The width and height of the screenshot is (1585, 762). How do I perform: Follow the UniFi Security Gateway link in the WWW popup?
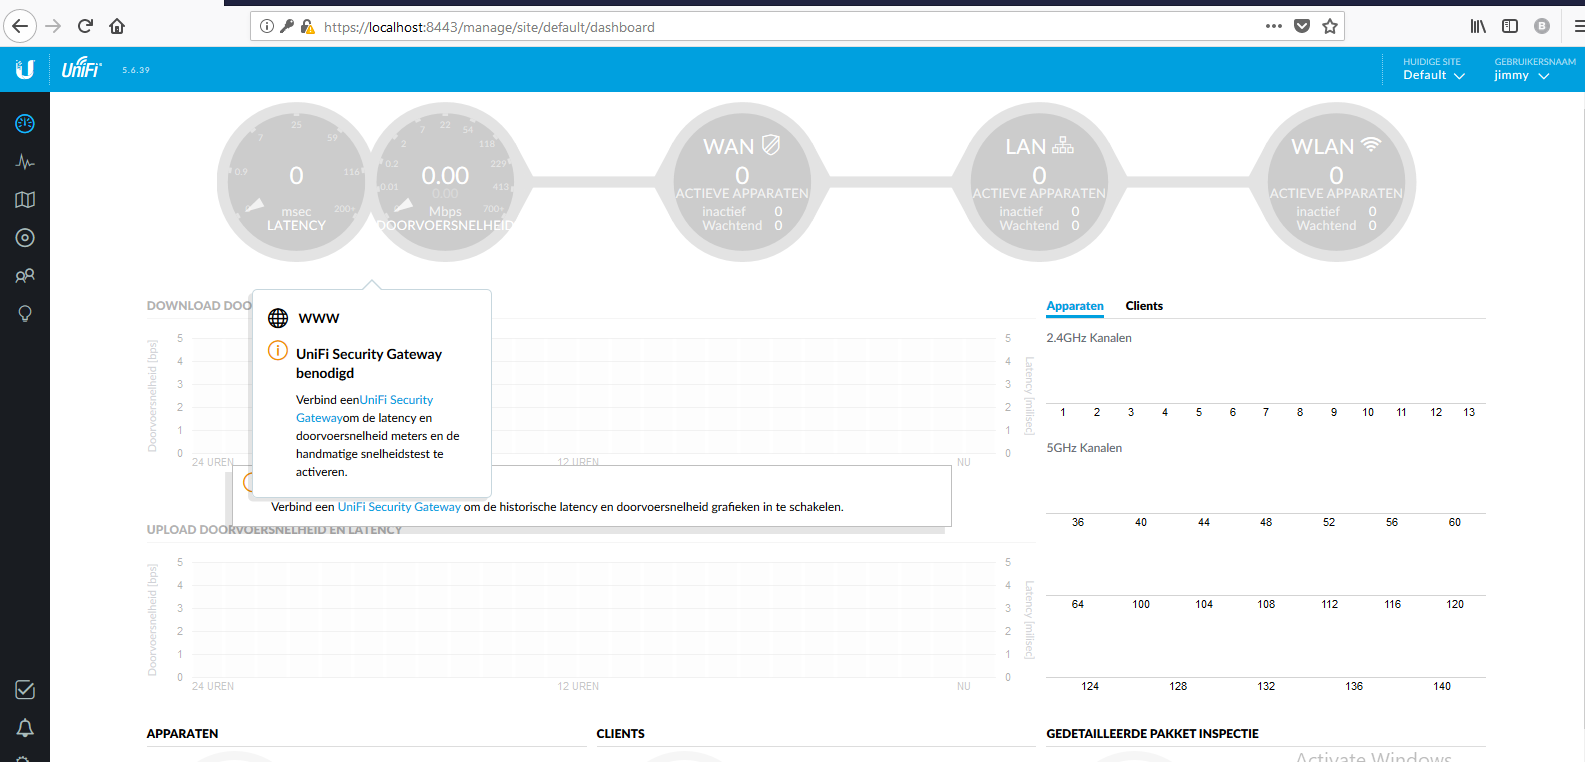click(395, 400)
